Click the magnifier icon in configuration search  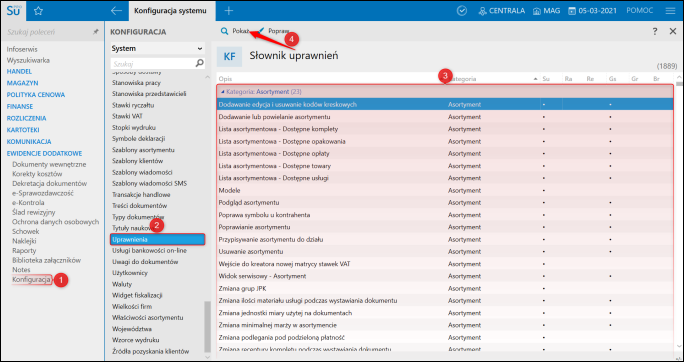point(199,63)
